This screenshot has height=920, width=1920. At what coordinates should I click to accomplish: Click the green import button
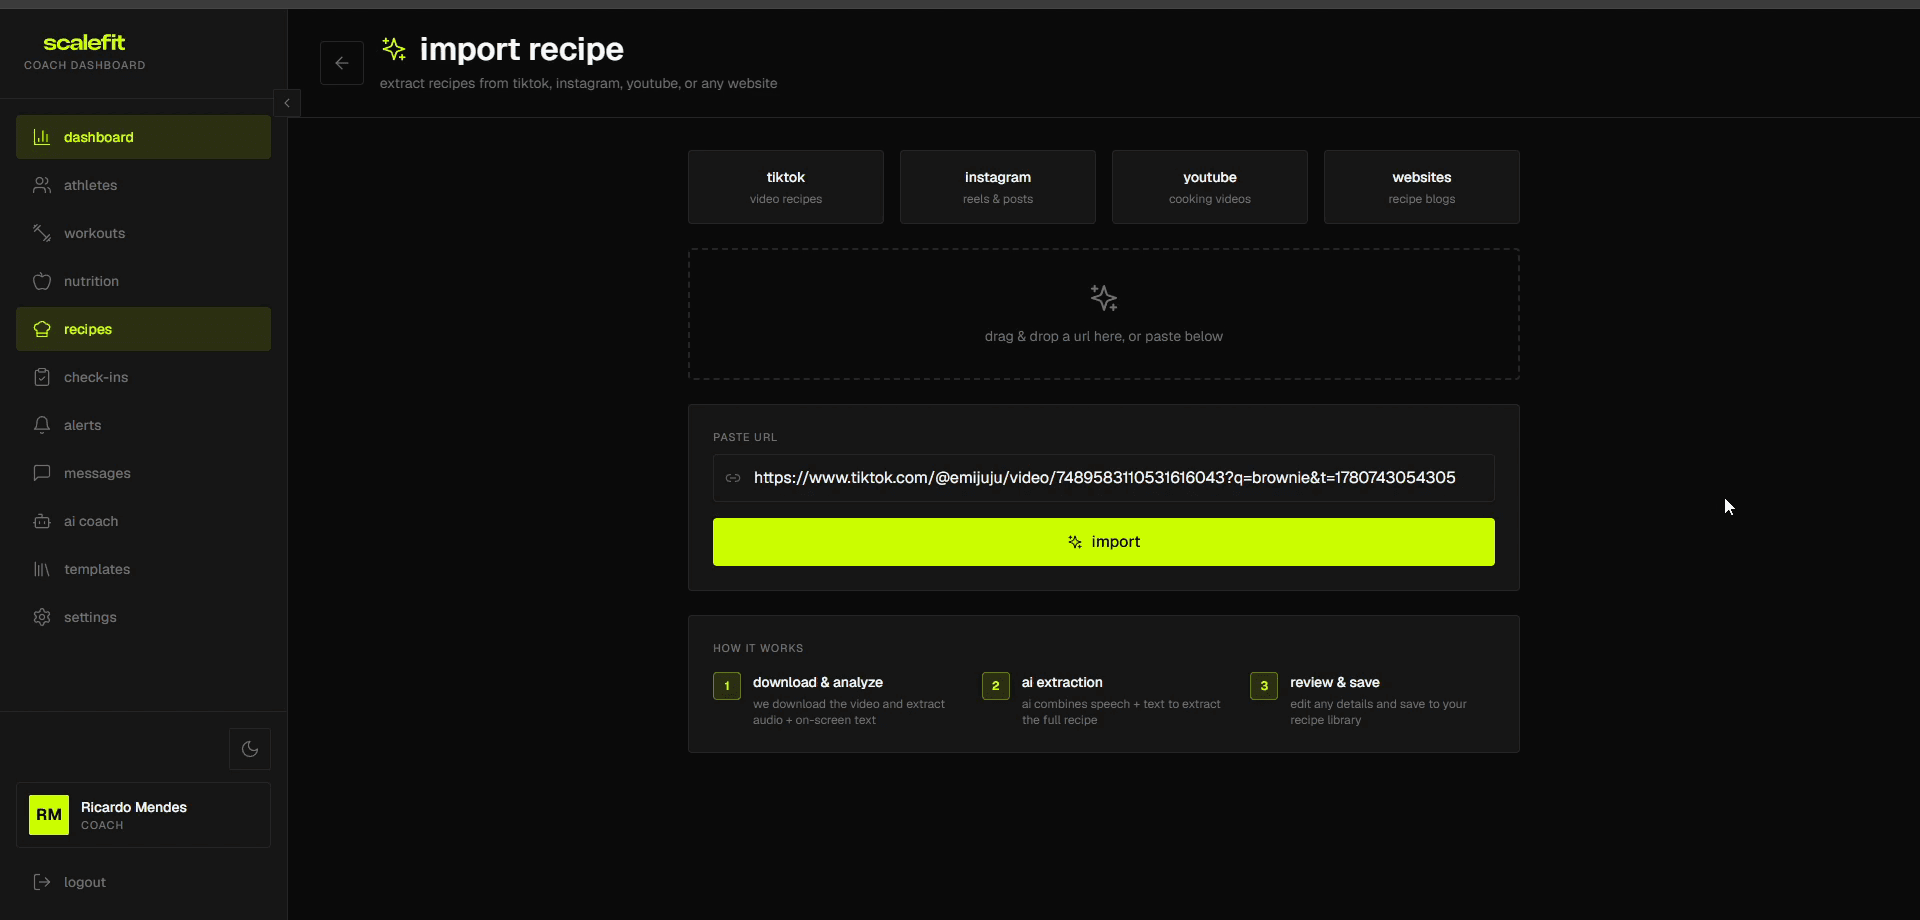[x=1104, y=542]
